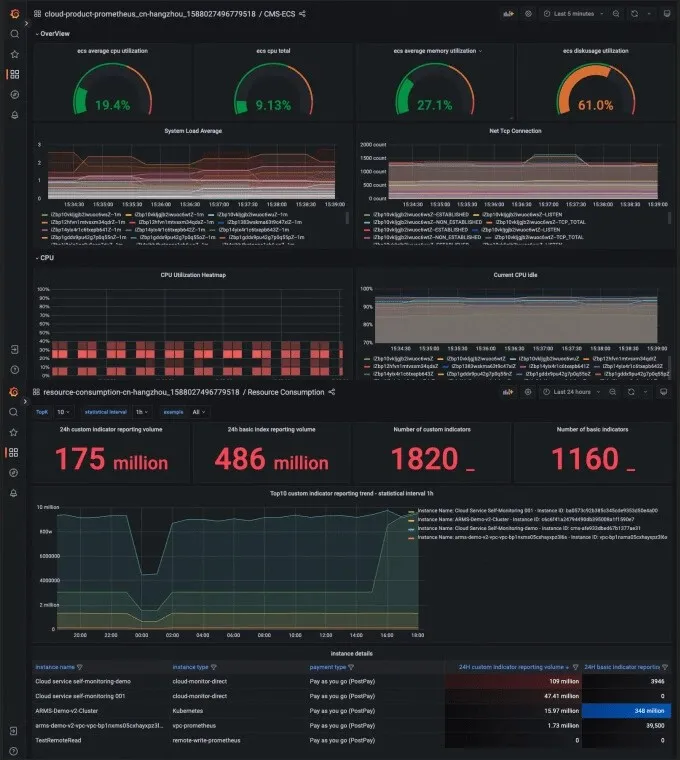Open Last 24 hours time picker

coord(572,392)
